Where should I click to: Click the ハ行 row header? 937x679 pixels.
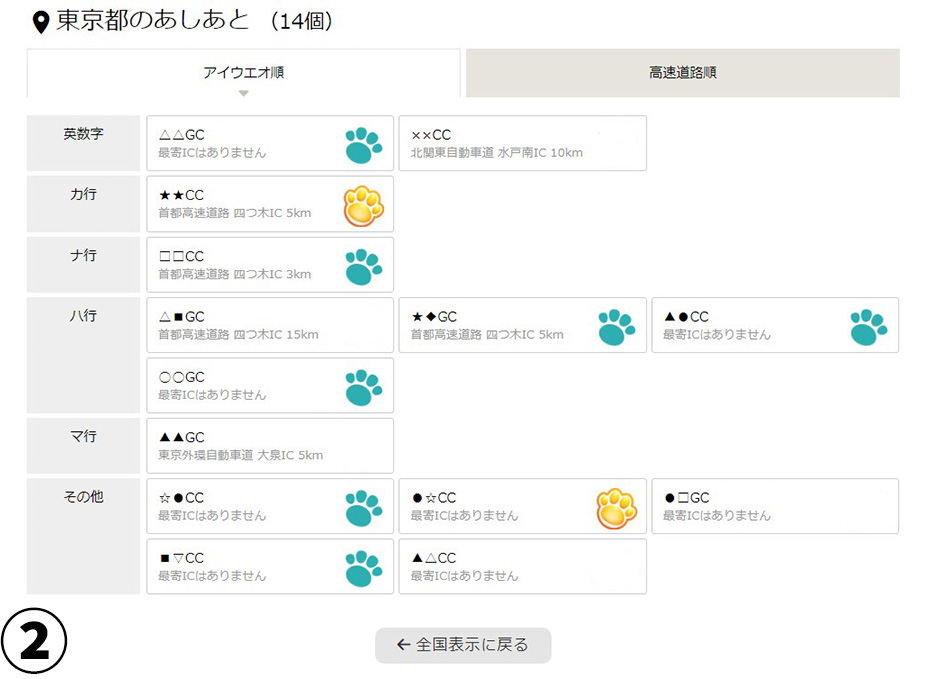[x=83, y=316]
